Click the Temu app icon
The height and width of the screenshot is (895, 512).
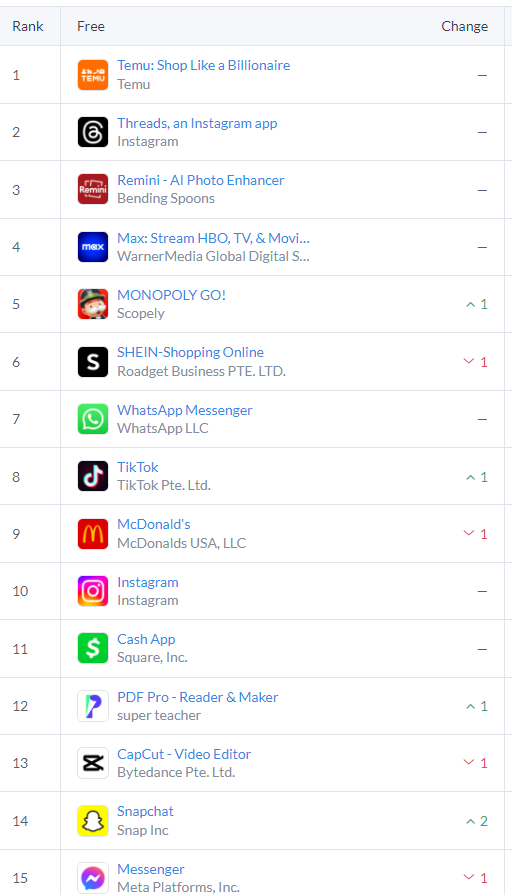pyautogui.click(x=93, y=75)
